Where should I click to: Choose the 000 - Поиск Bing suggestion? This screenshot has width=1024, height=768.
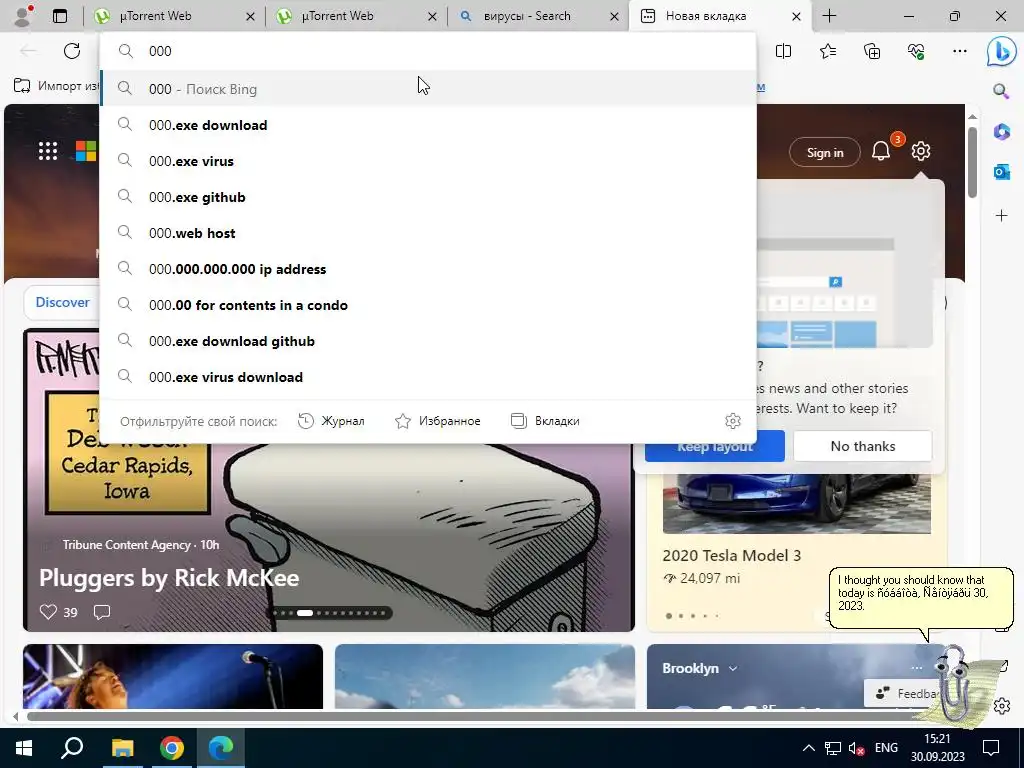[x=428, y=89]
